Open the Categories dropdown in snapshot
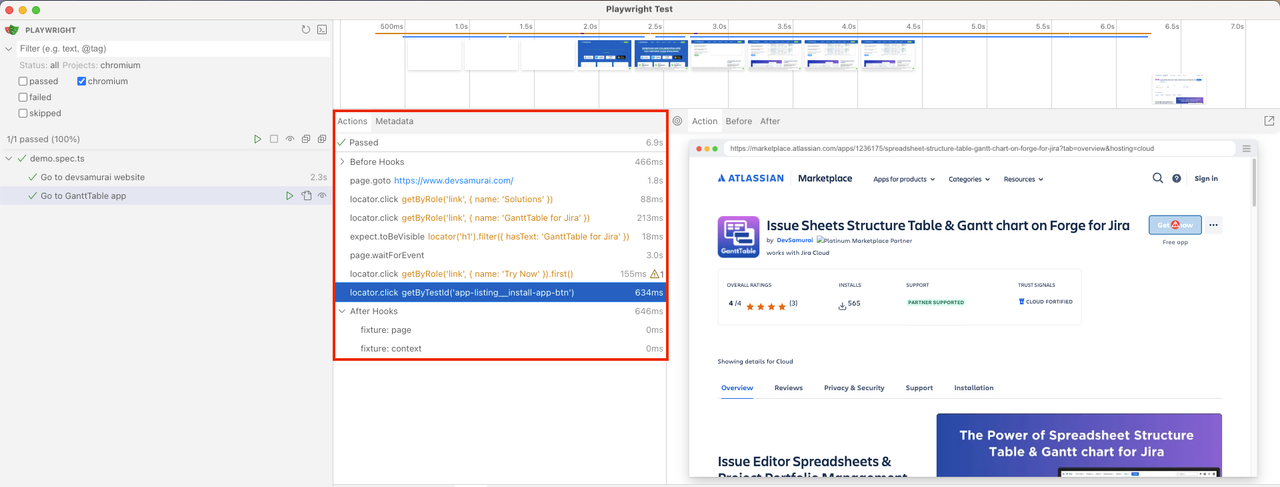This screenshot has height=487, width=1280. pyautogui.click(x=969, y=179)
